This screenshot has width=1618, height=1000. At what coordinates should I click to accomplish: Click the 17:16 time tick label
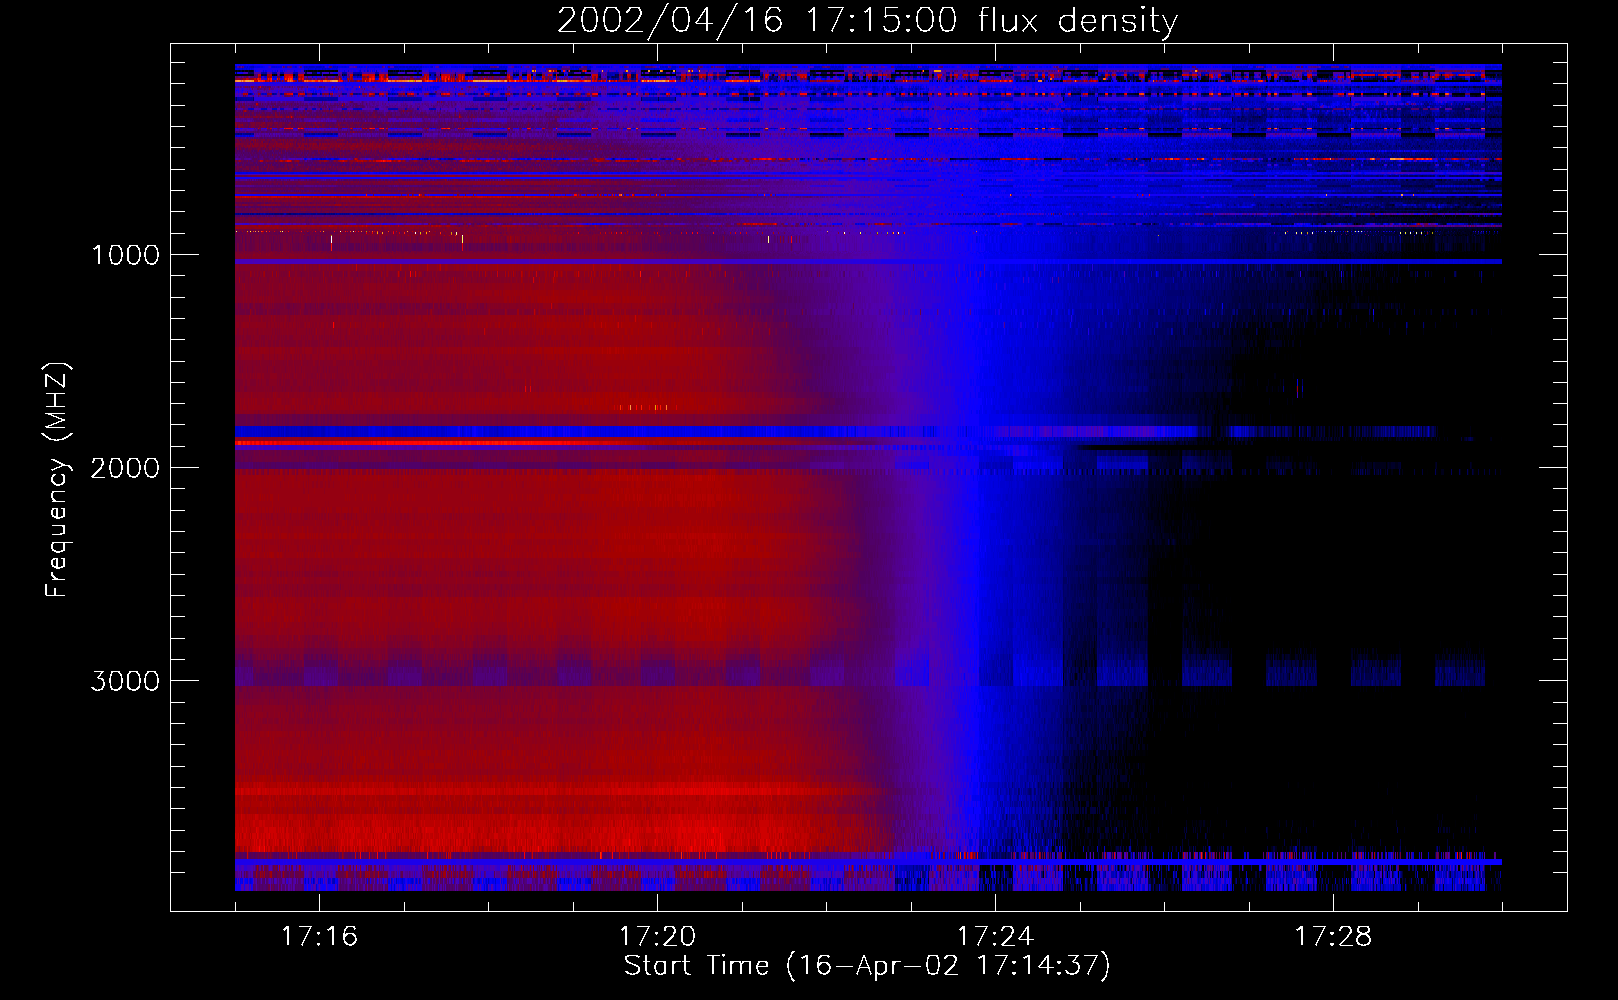(x=319, y=937)
